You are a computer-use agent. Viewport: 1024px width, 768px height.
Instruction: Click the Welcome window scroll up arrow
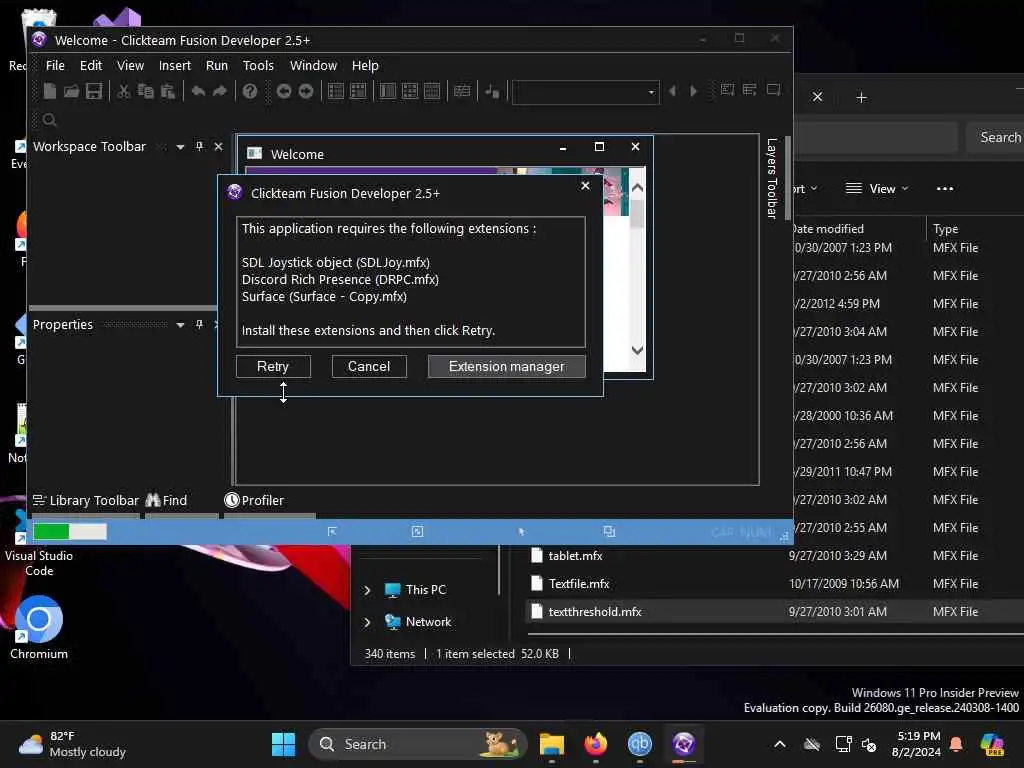(637, 187)
